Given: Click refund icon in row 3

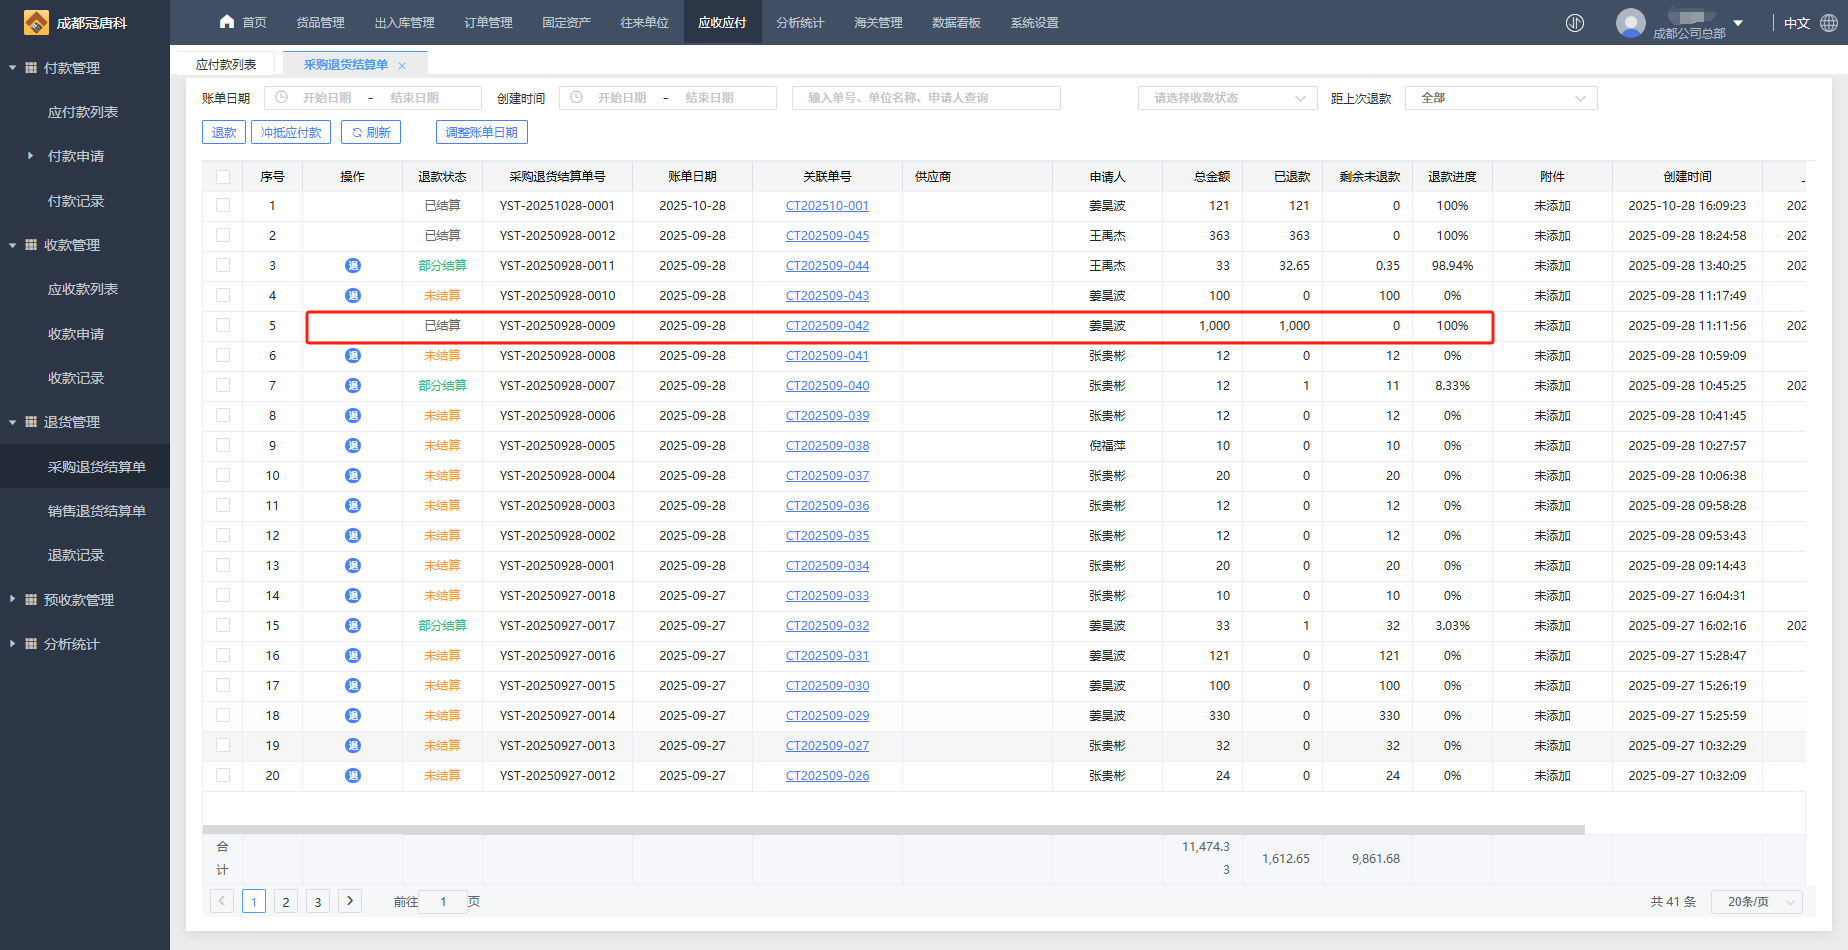Looking at the screenshot, I should tap(353, 266).
